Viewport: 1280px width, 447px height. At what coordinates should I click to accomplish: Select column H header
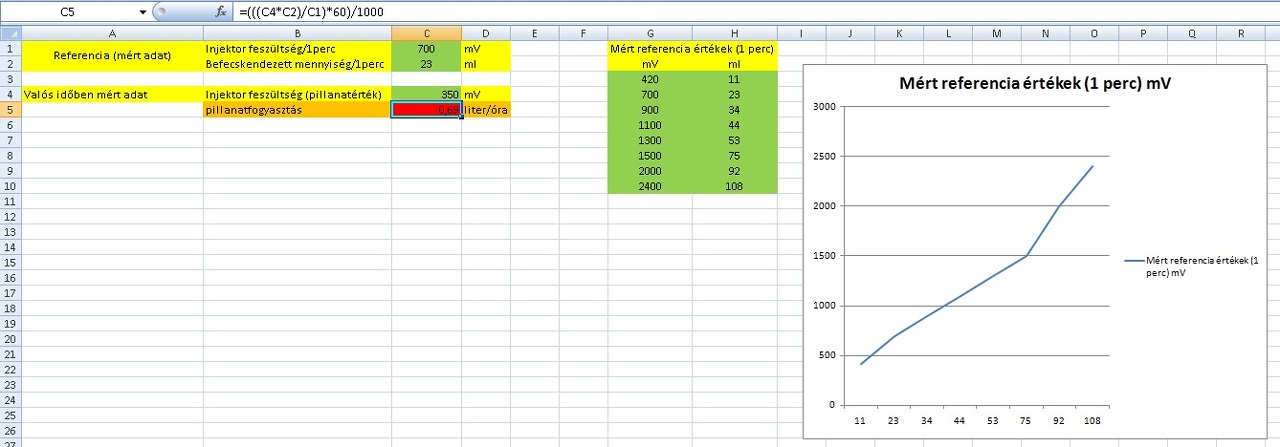734,33
